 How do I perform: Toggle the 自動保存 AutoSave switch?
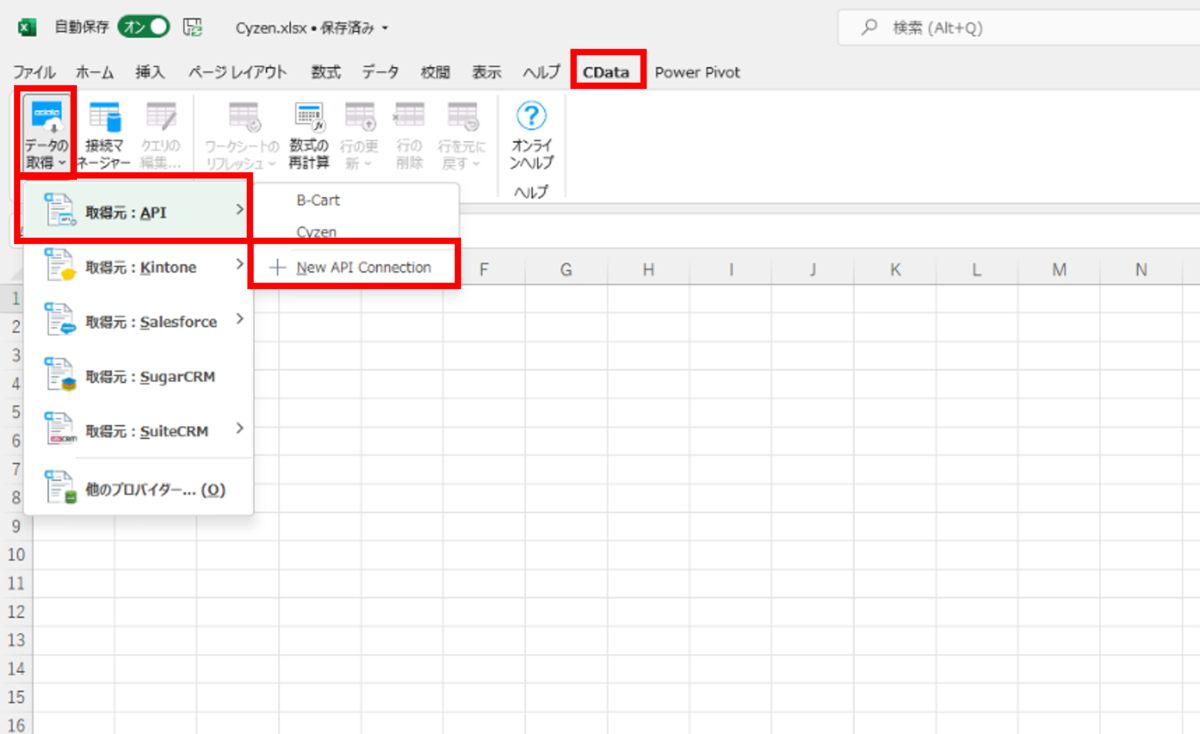144,28
